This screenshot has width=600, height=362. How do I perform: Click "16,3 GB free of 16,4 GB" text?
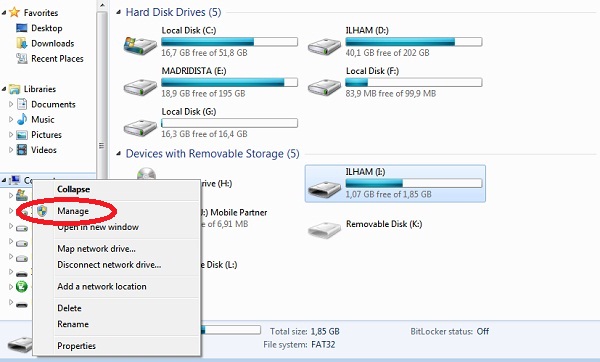pos(204,134)
